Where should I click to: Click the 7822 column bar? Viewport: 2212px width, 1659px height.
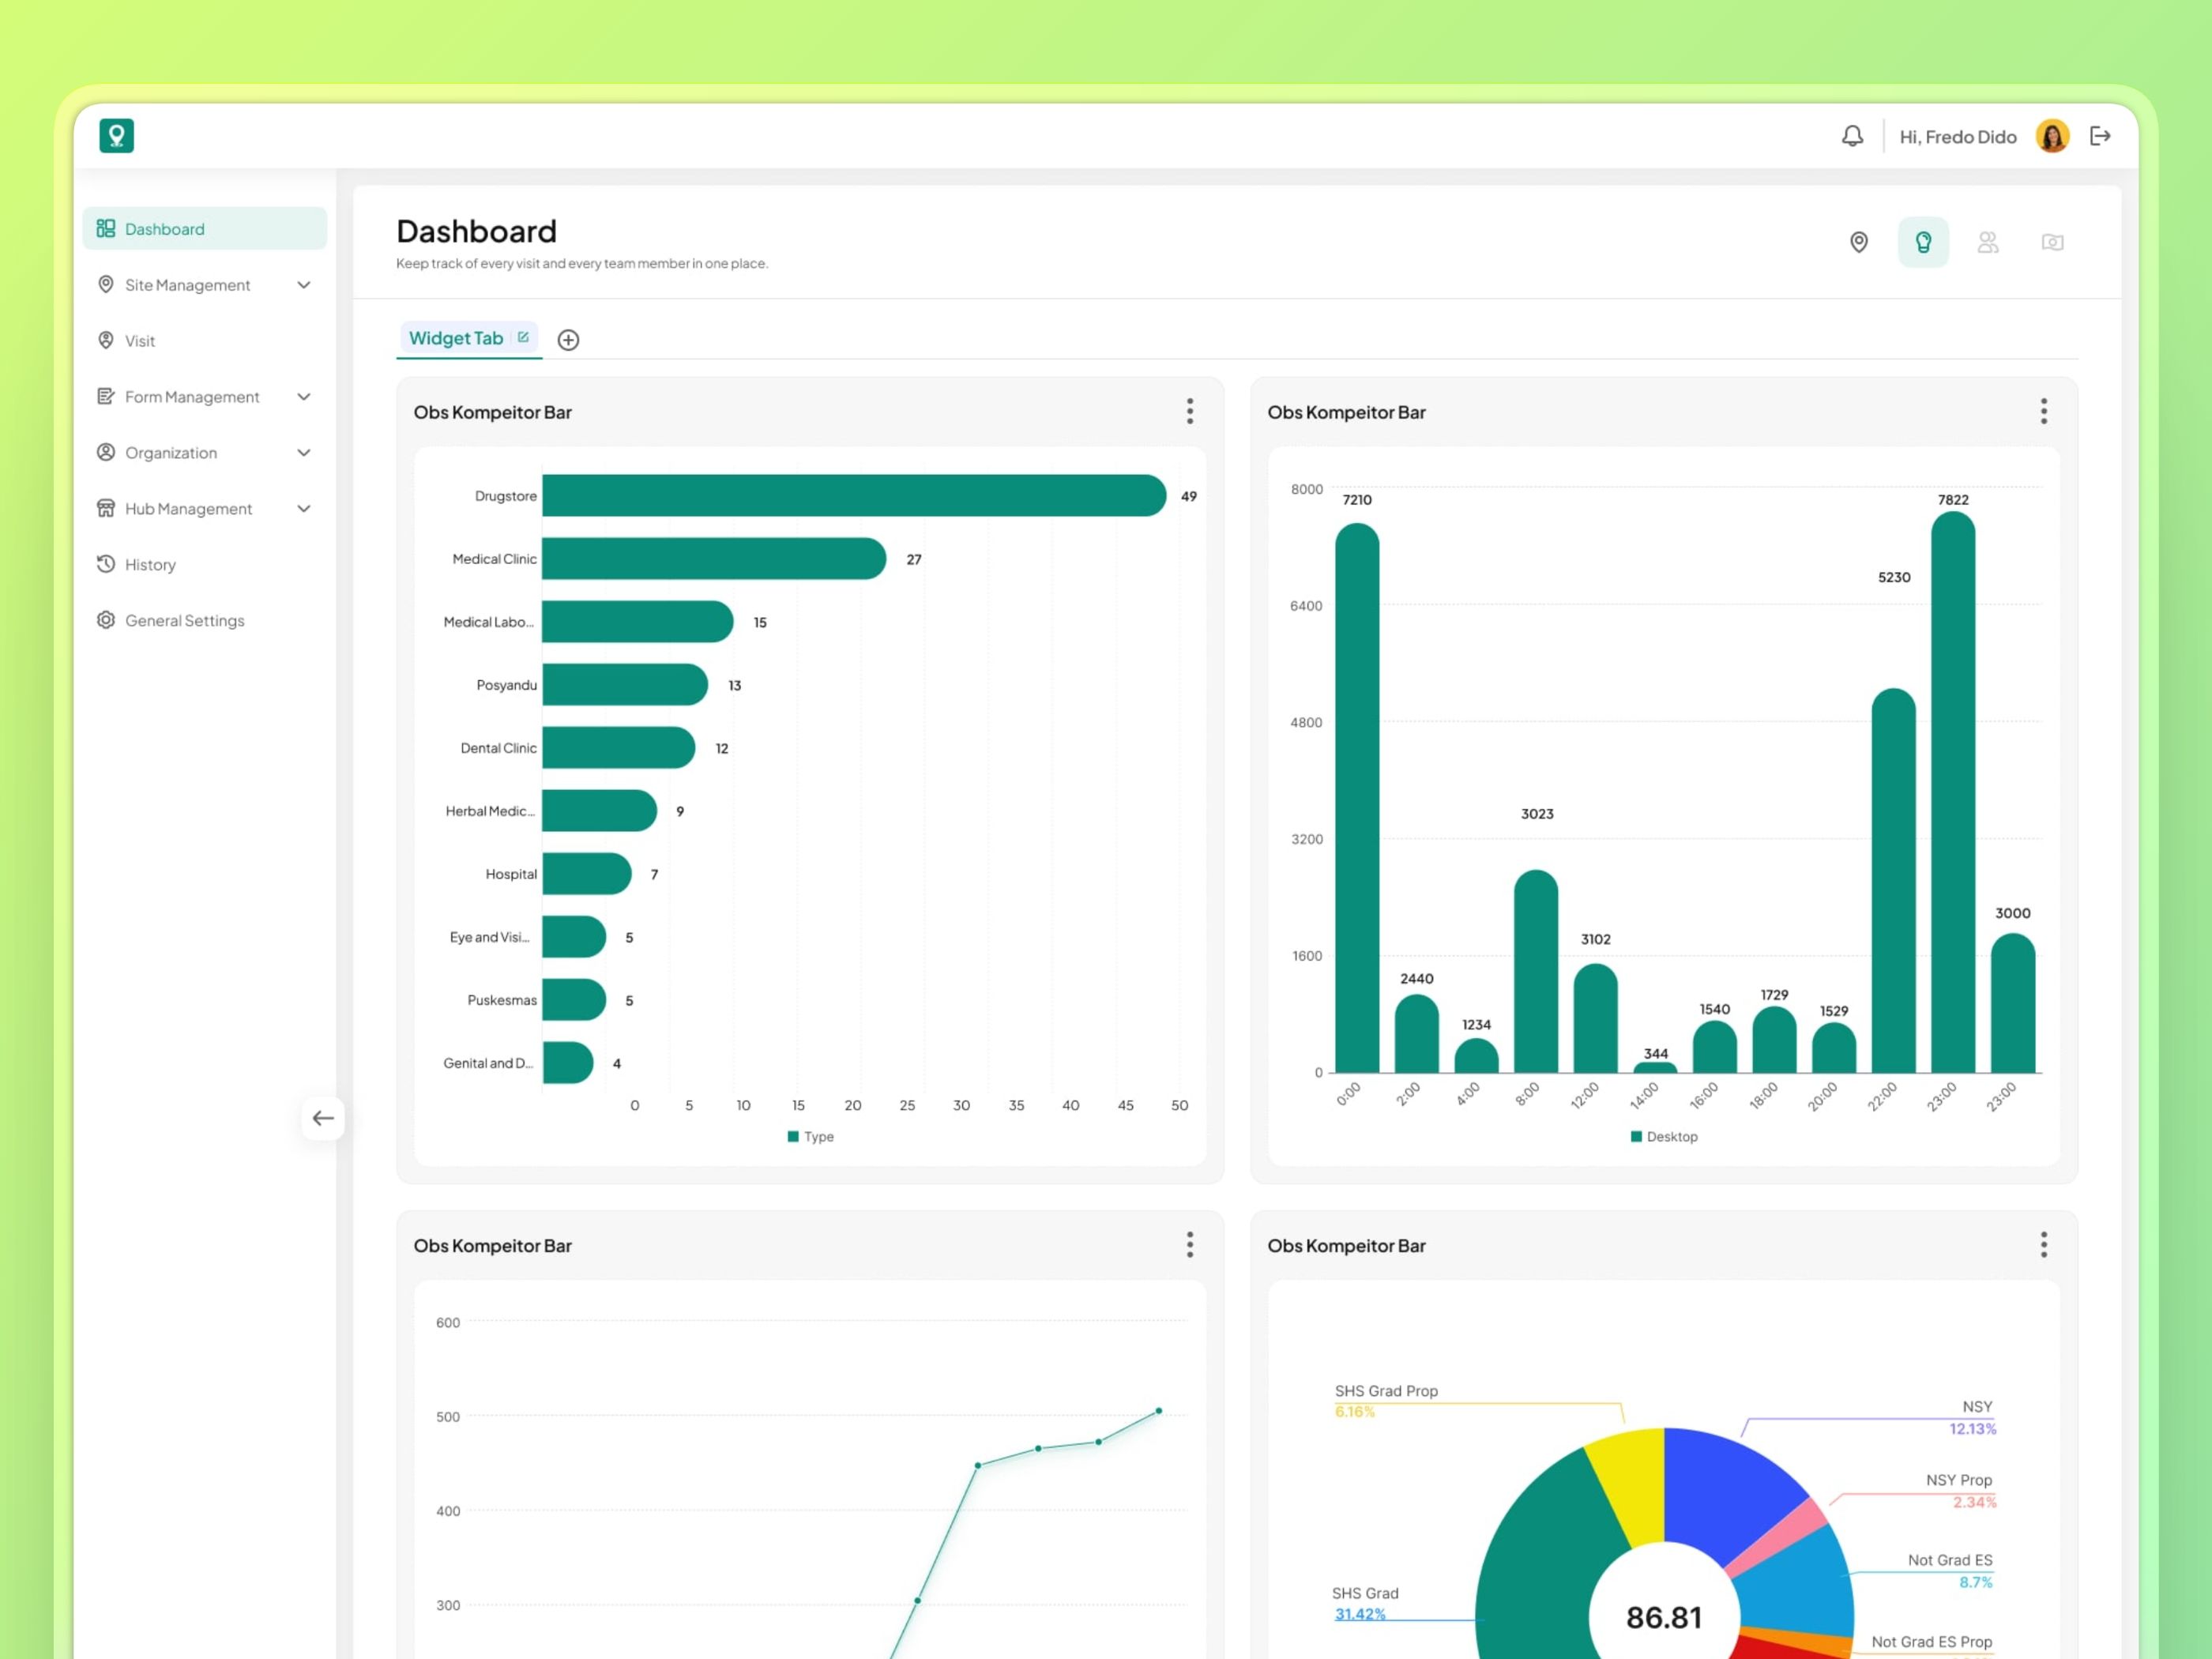pyautogui.click(x=1953, y=792)
